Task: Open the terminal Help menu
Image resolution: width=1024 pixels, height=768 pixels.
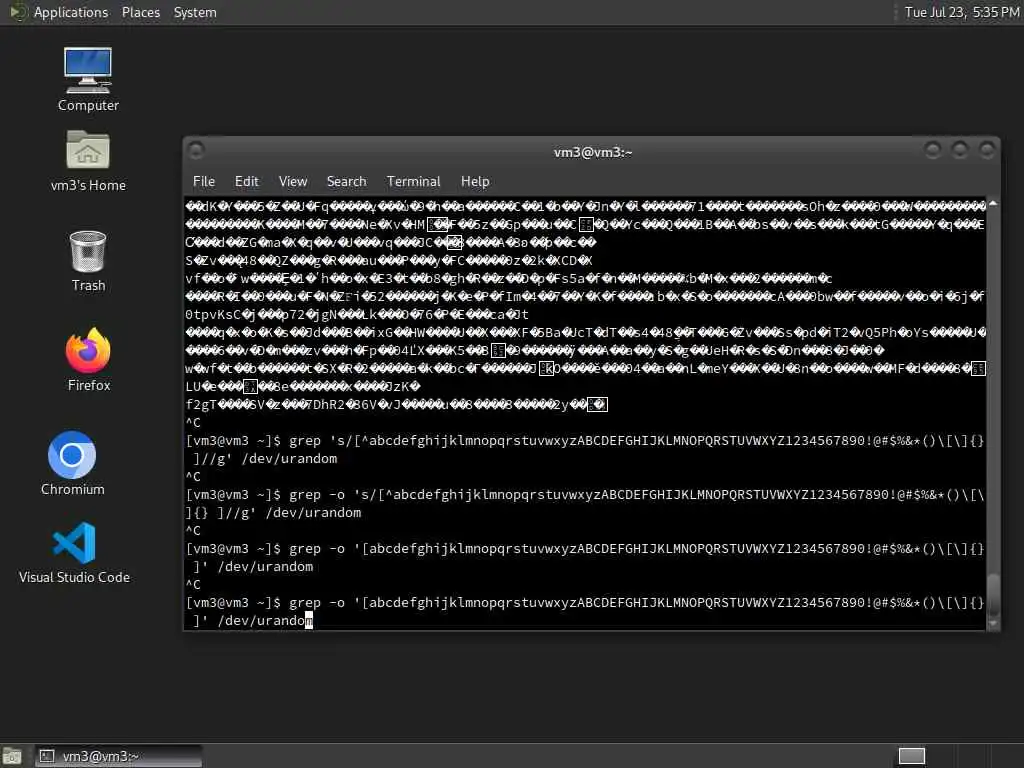Action: tap(475, 182)
